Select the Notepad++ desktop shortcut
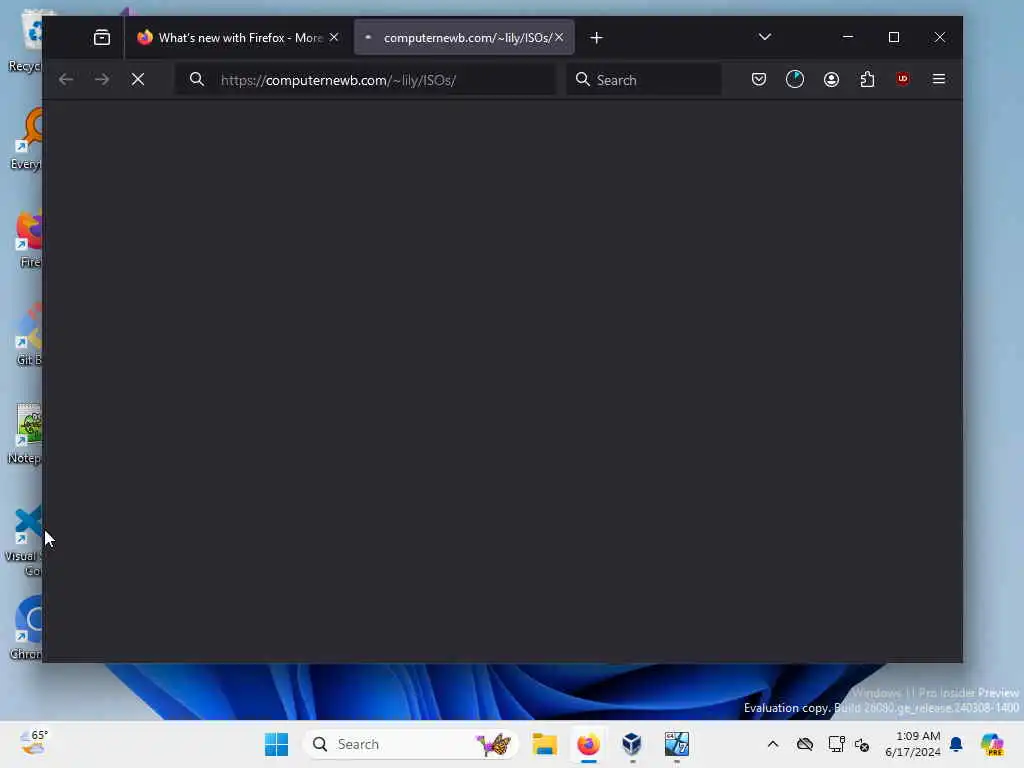1024x768 pixels. 26,434
